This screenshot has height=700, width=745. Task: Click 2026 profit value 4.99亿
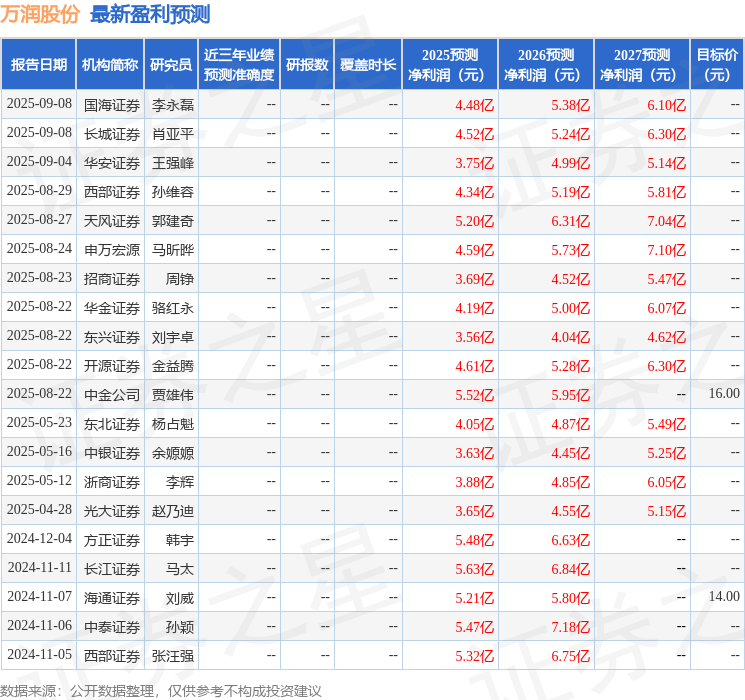(570, 163)
